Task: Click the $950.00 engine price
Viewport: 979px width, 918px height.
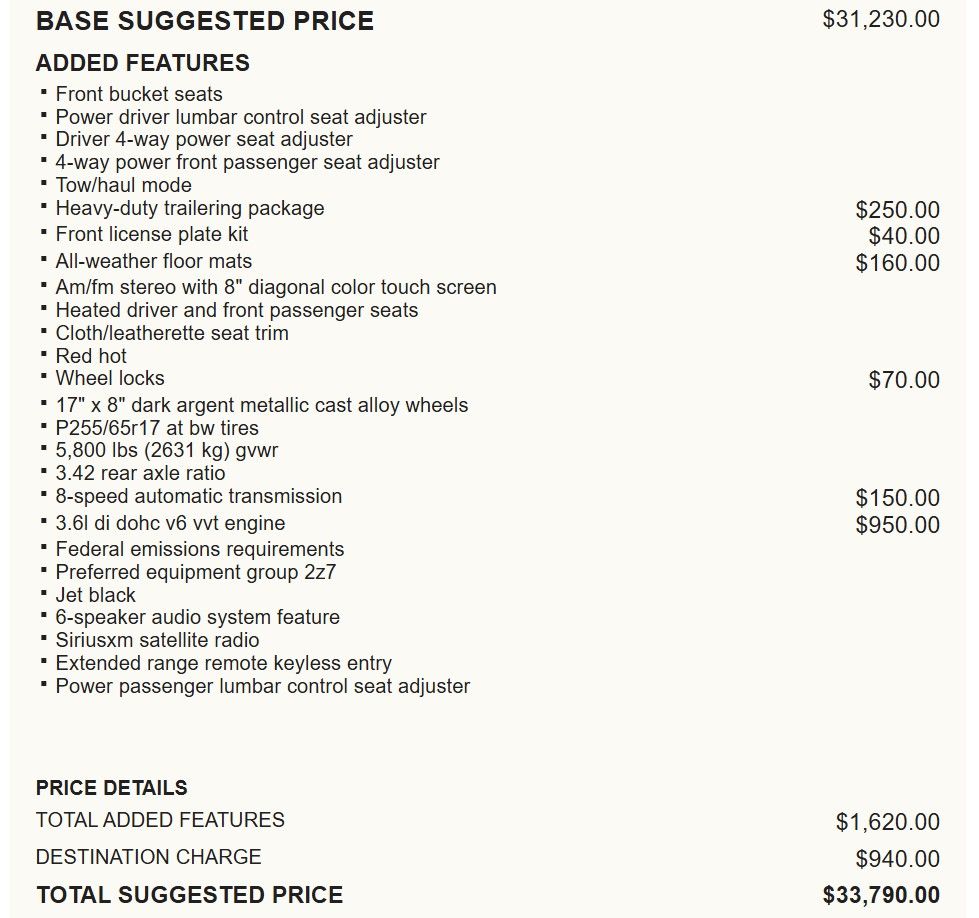Action: coord(897,525)
